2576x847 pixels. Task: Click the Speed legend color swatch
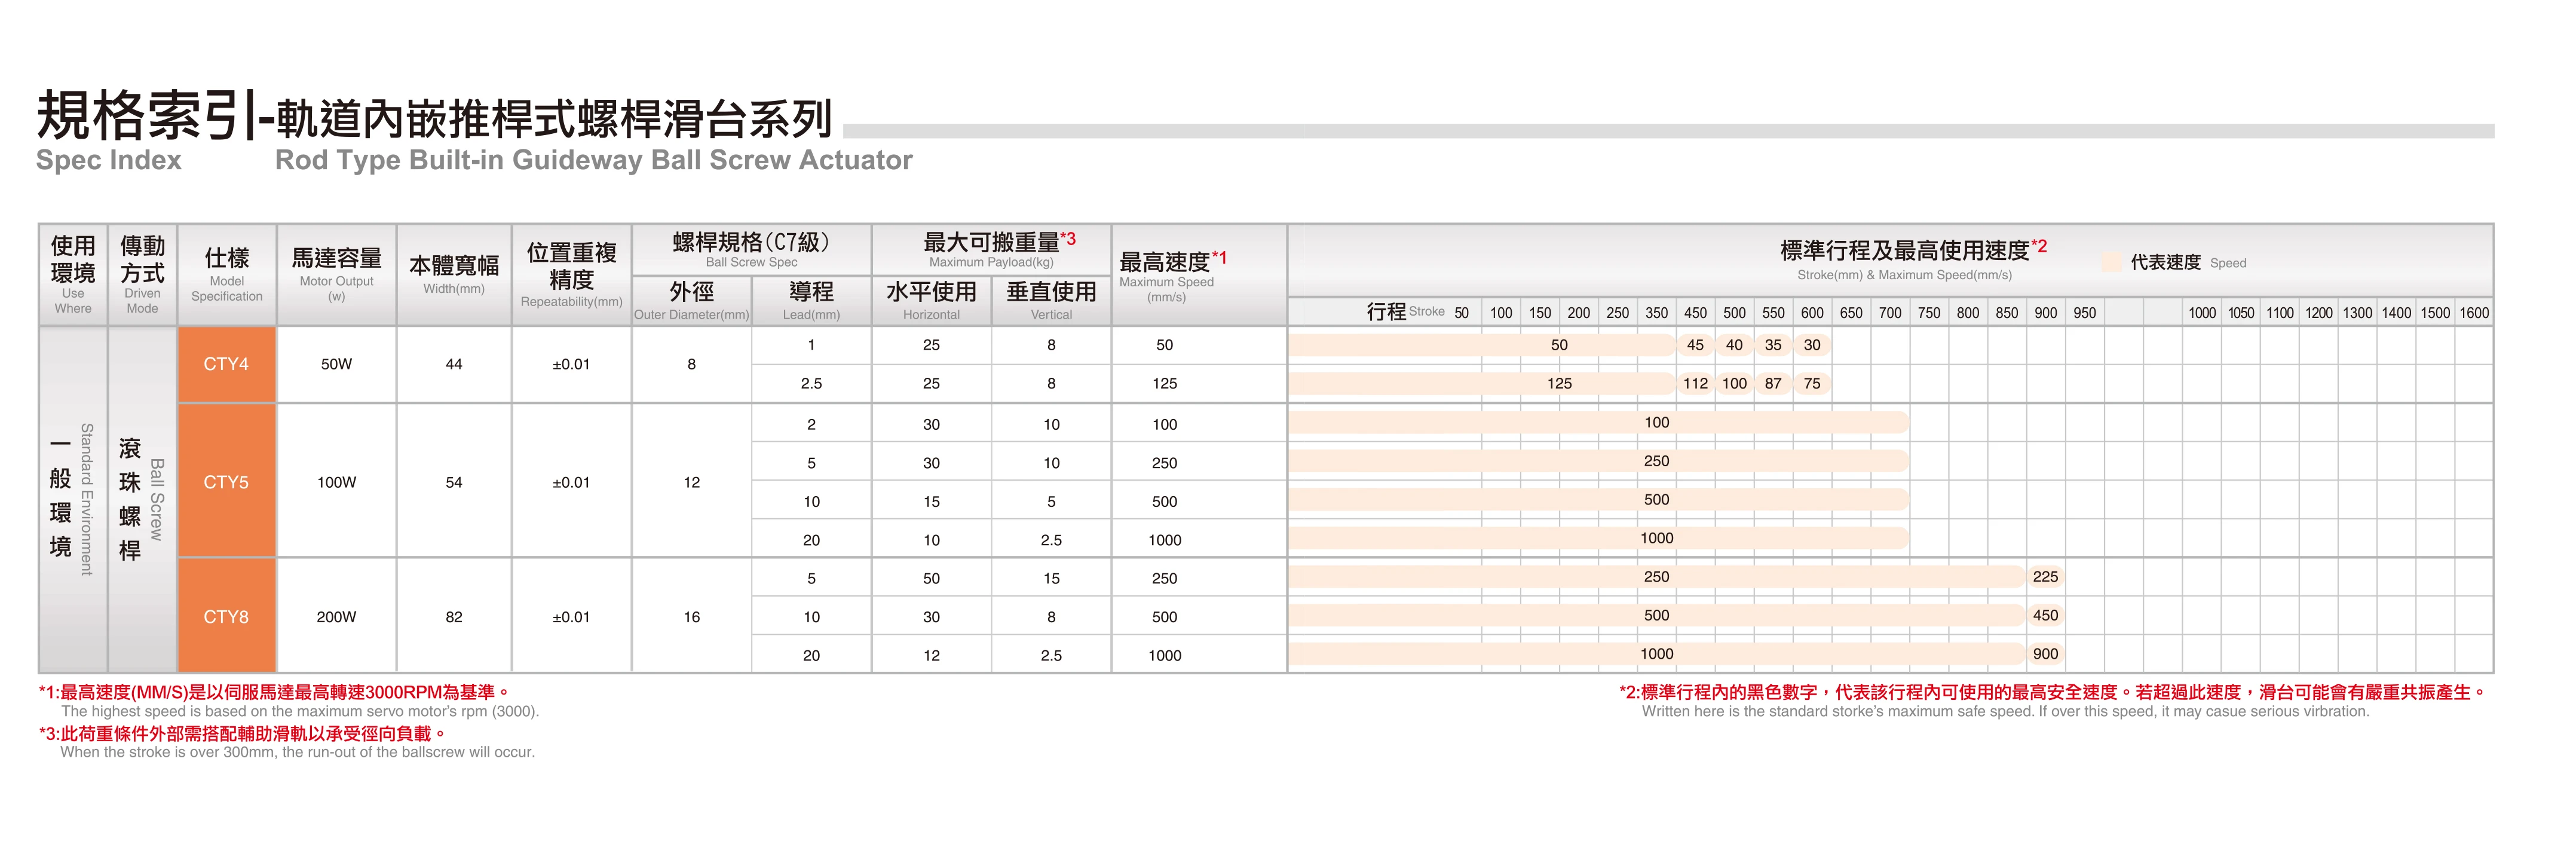tap(2111, 262)
